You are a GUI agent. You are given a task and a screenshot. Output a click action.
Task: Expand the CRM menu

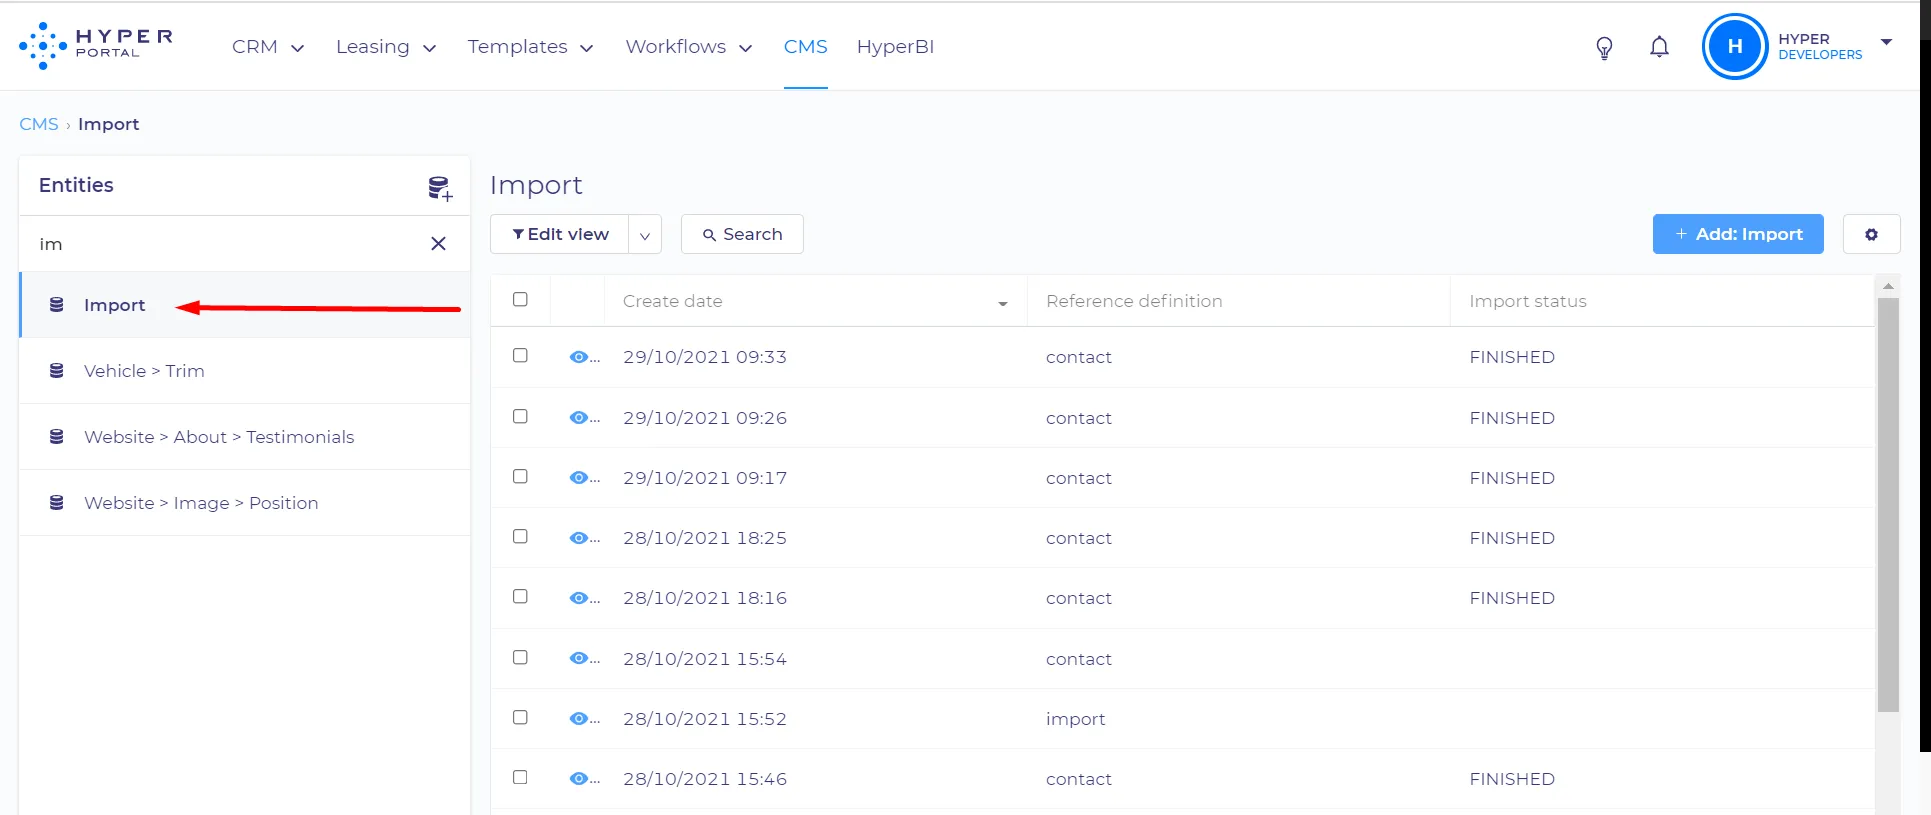(268, 47)
